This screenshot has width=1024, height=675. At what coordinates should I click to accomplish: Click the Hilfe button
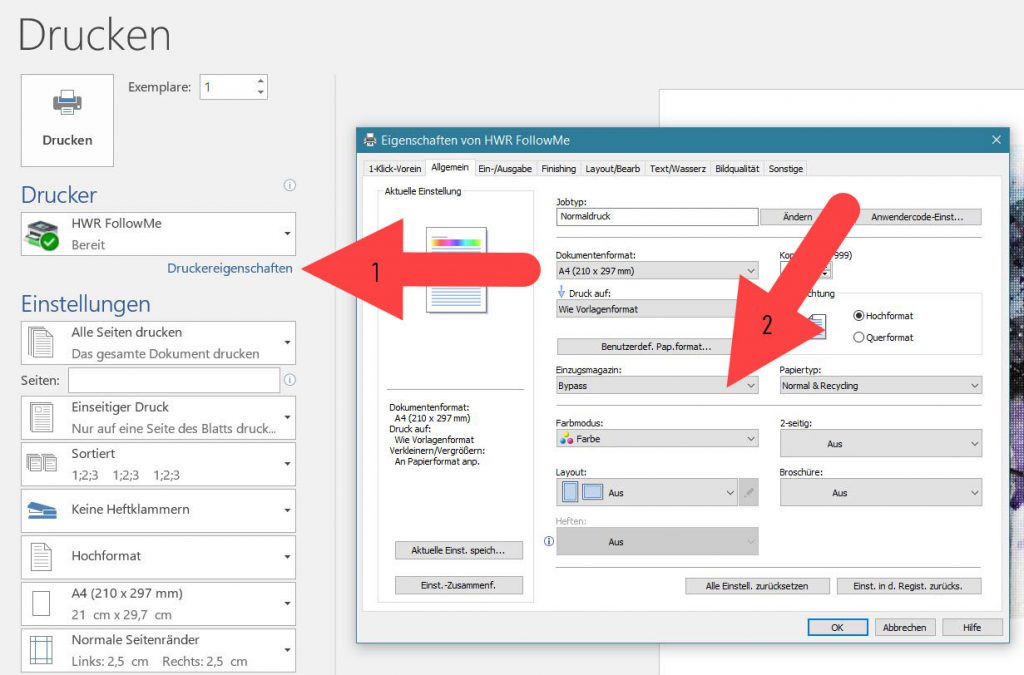[x=972, y=627]
